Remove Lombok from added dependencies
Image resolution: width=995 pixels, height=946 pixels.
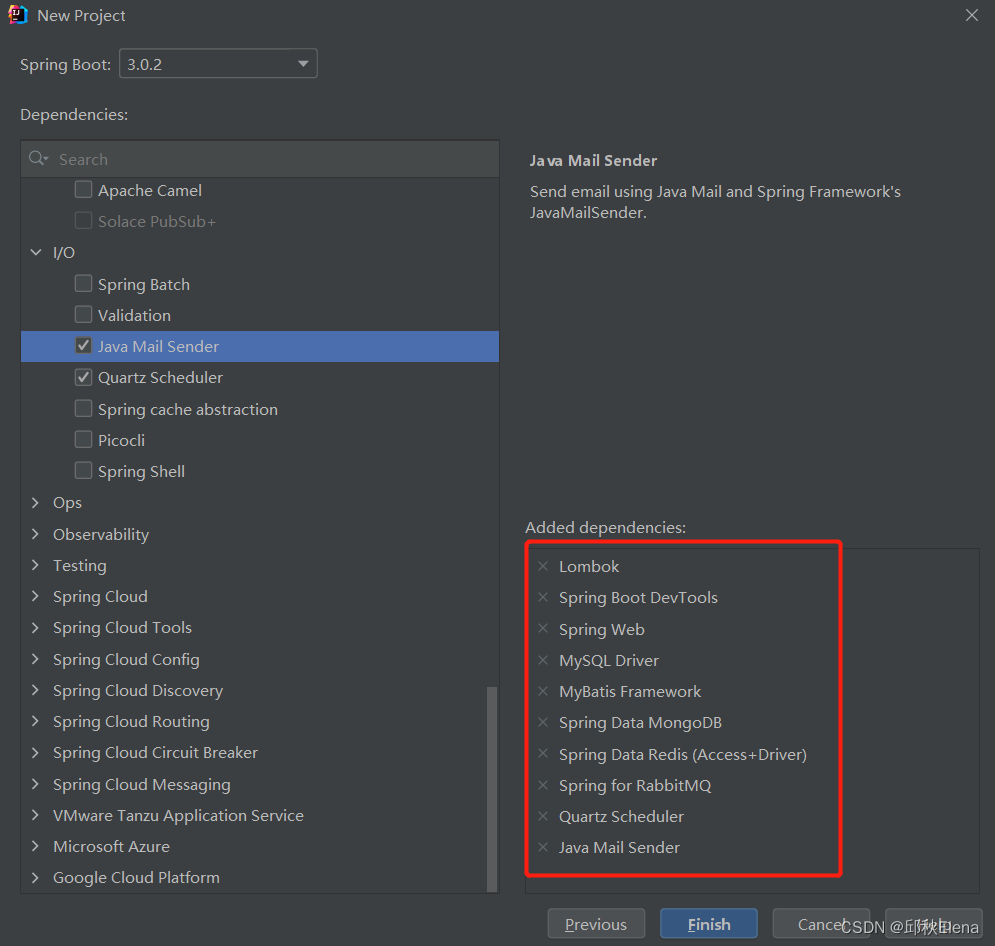click(543, 566)
